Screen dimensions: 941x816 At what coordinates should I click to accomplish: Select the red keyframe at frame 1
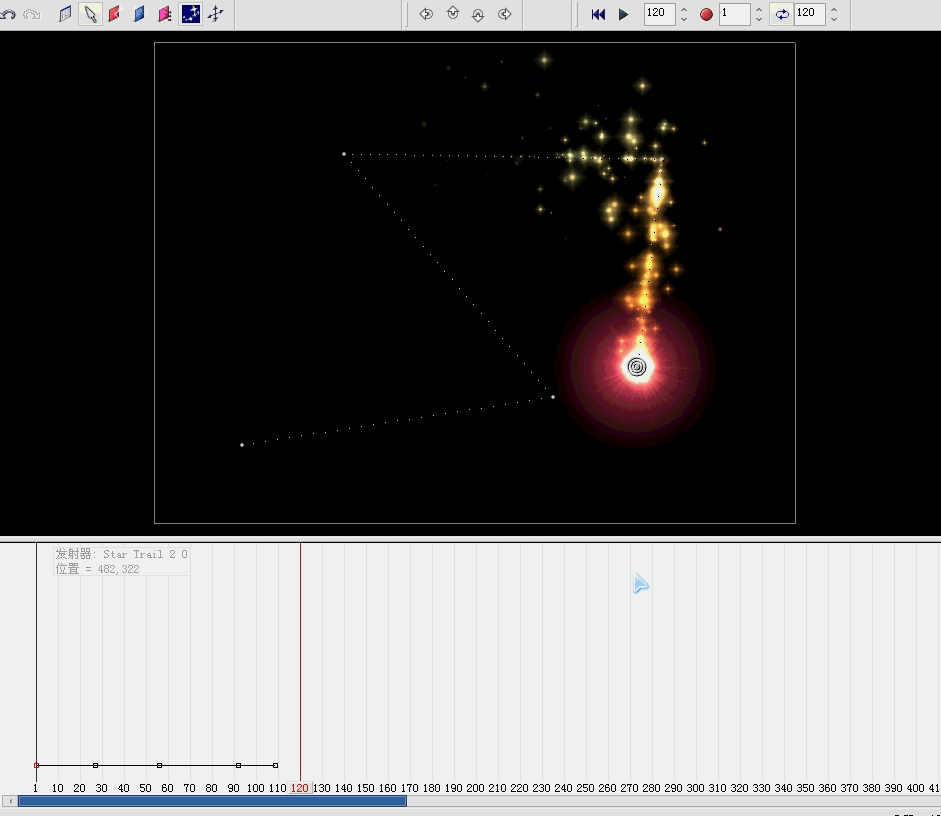[37, 765]
